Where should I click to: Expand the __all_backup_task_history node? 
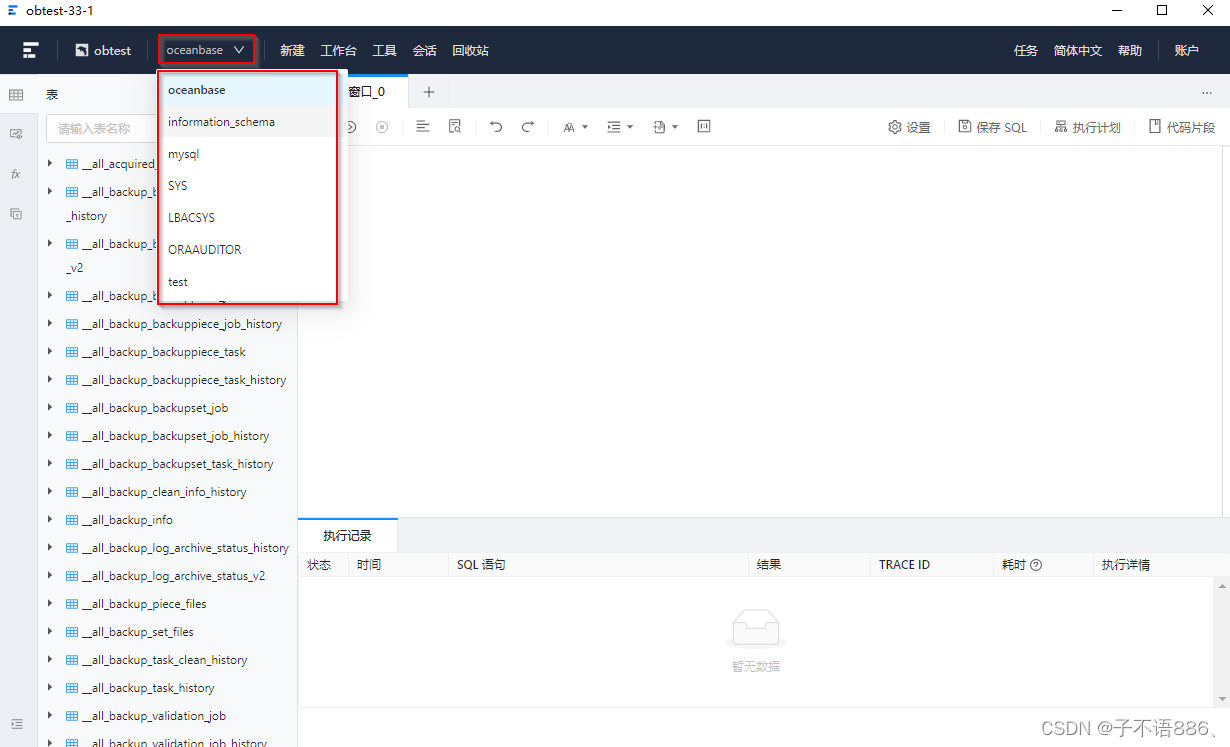[x=50, y=688]
